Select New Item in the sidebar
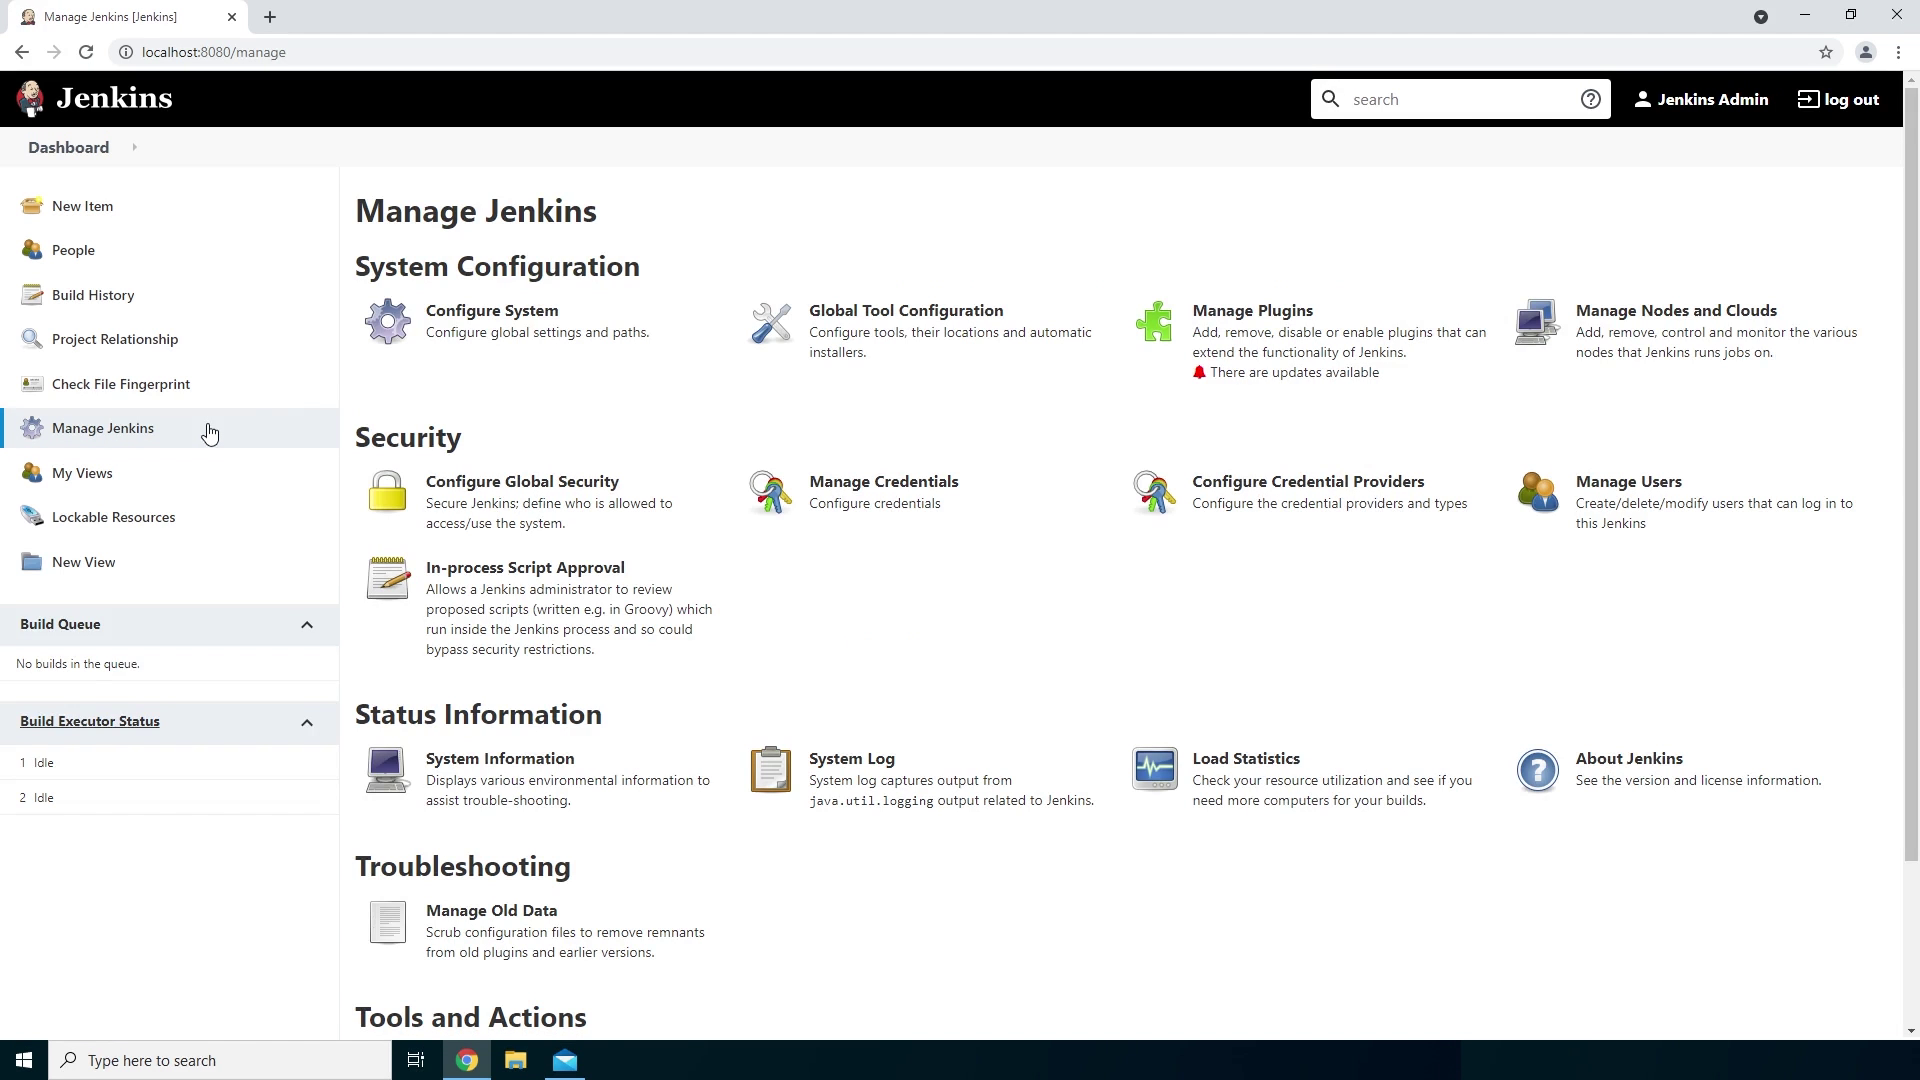 [82, 206]
